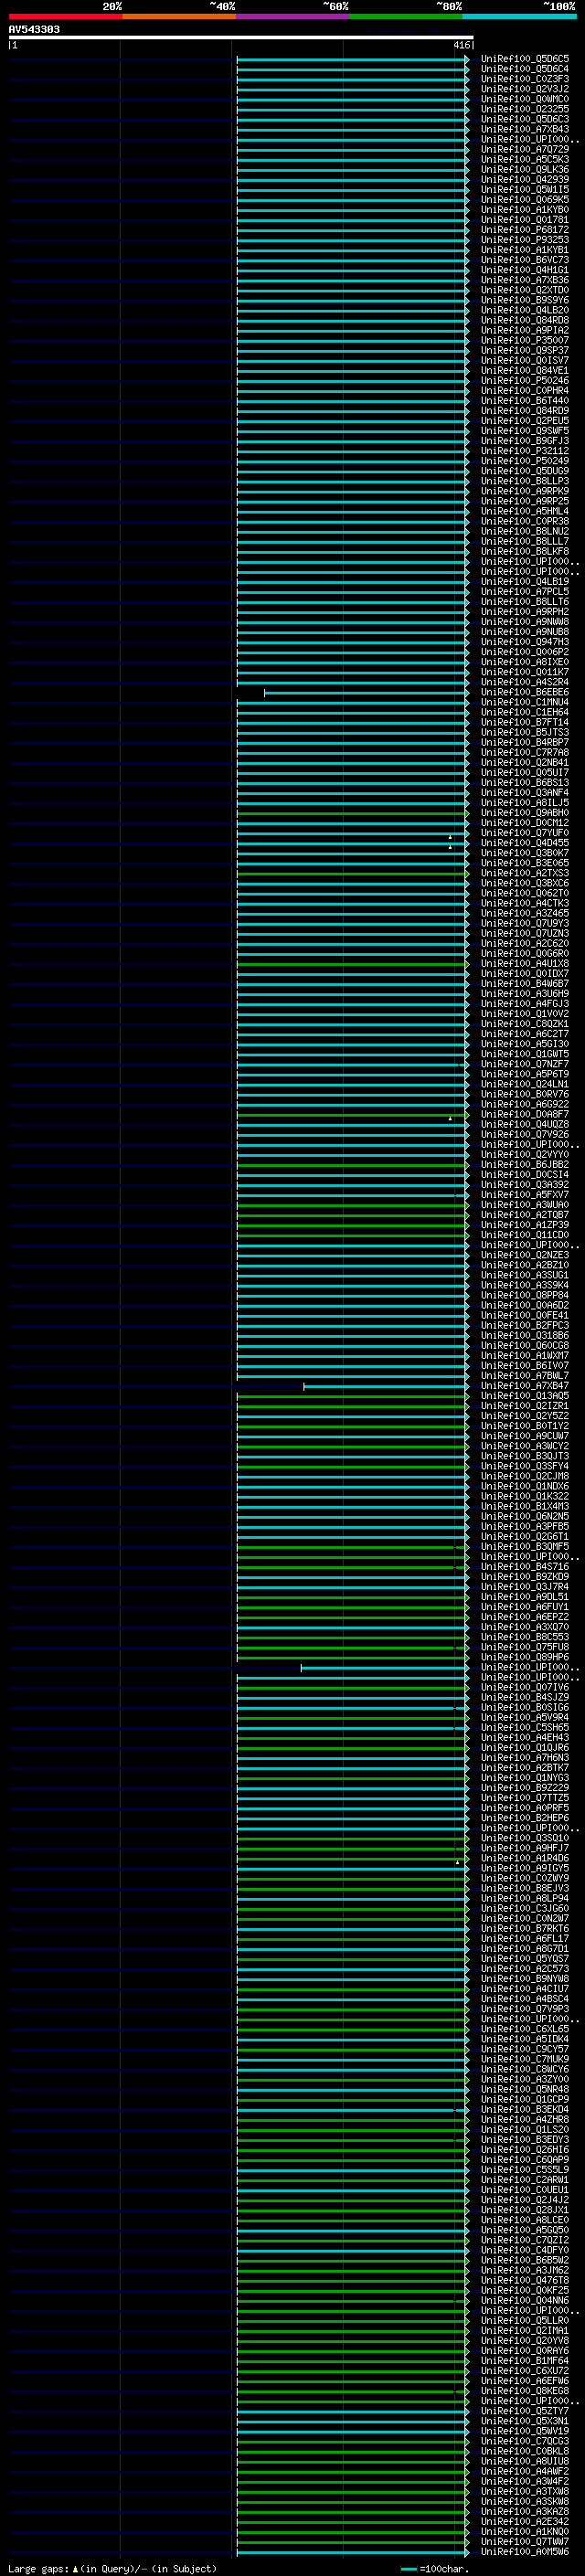Click the short alignment bar for B6EBE6
585x2576 pixels.
[x=366, y=693]
